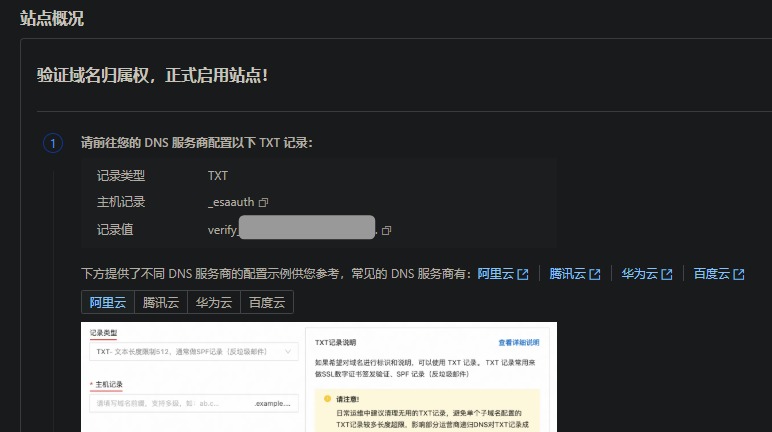Open the 百度云 DNS provider link
The width and height of the screenshot is (772, 432).
pos(719,274)
